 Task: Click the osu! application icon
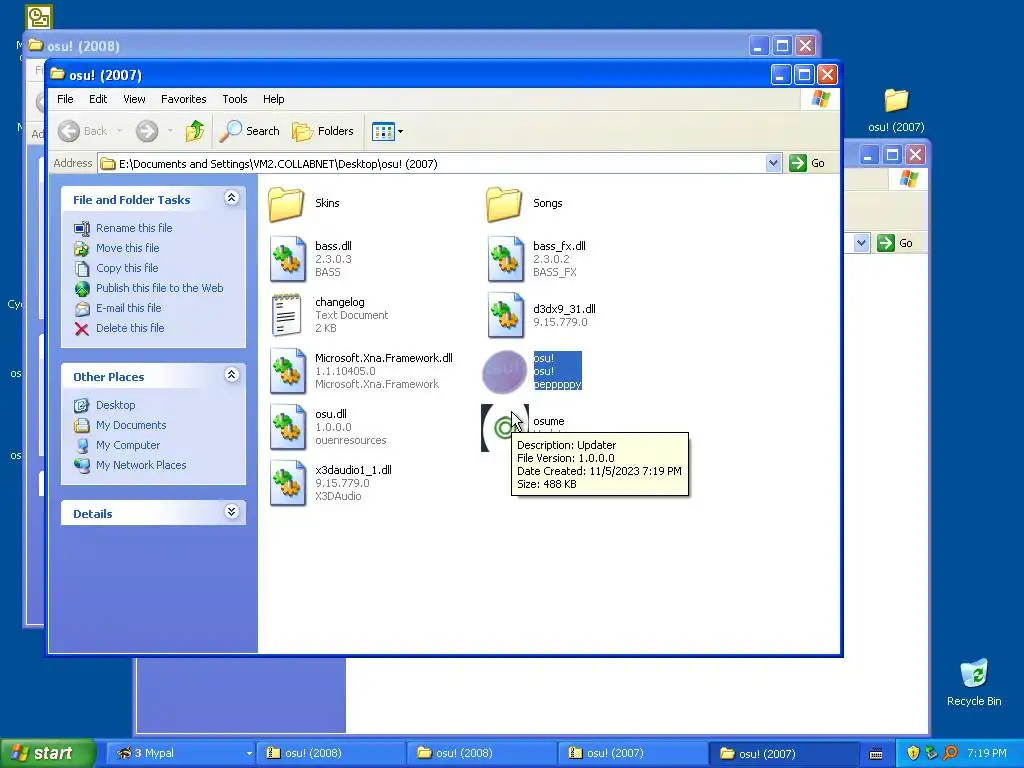(x=504, y=372)
